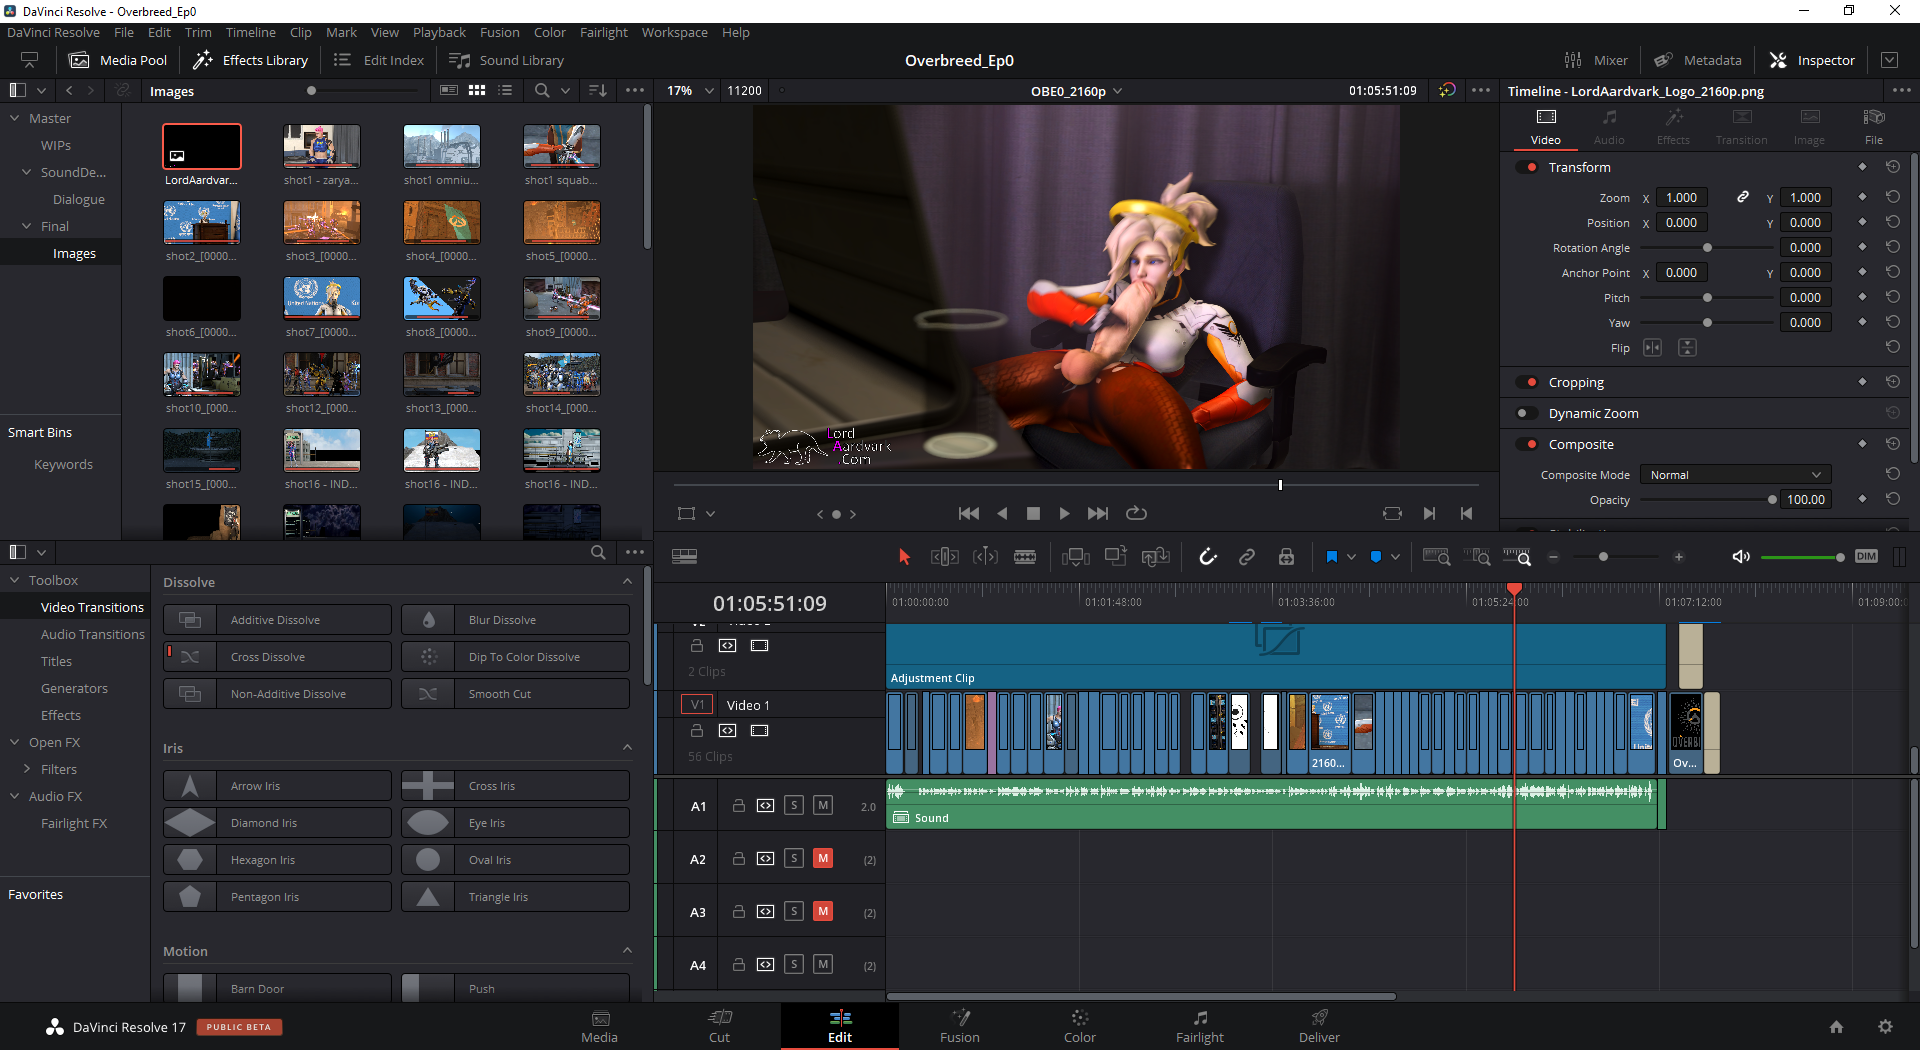Switch to the Deliver page
This screenshot has width=1920, height=1050.
point(1319,1027)
